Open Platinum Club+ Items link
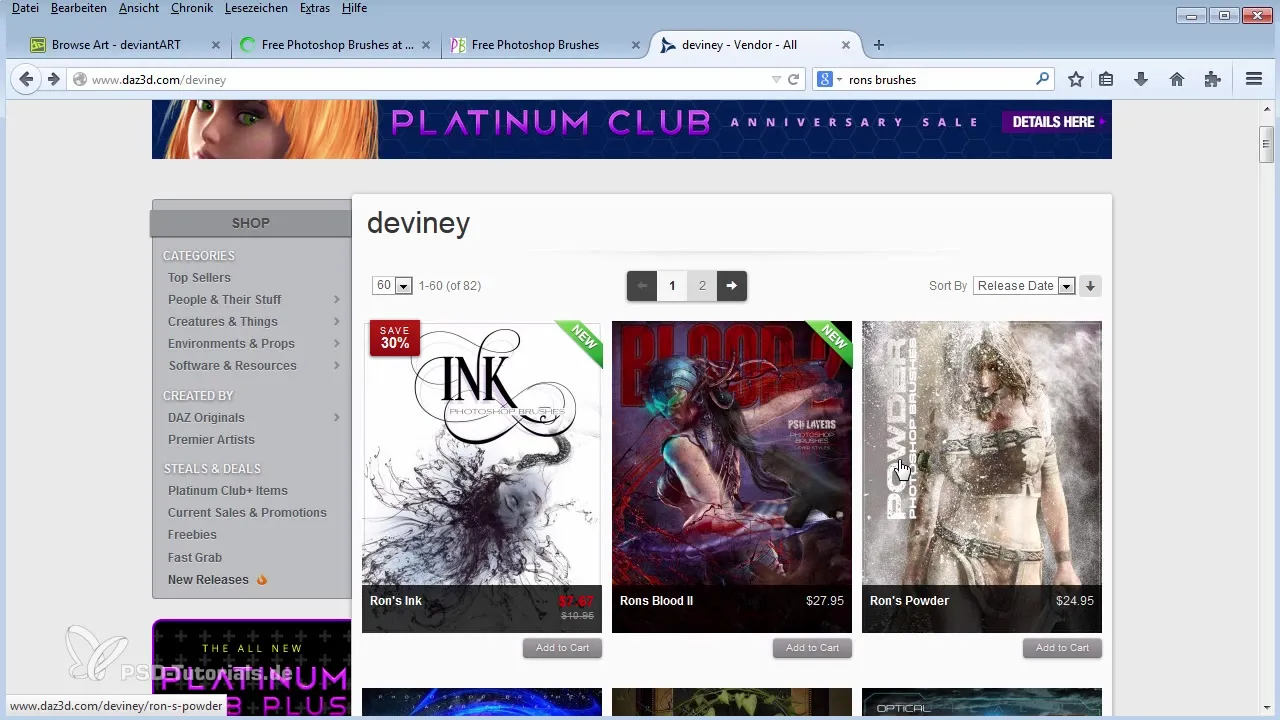The height and width of the screenshot is (720, 1280). point(228,491)
